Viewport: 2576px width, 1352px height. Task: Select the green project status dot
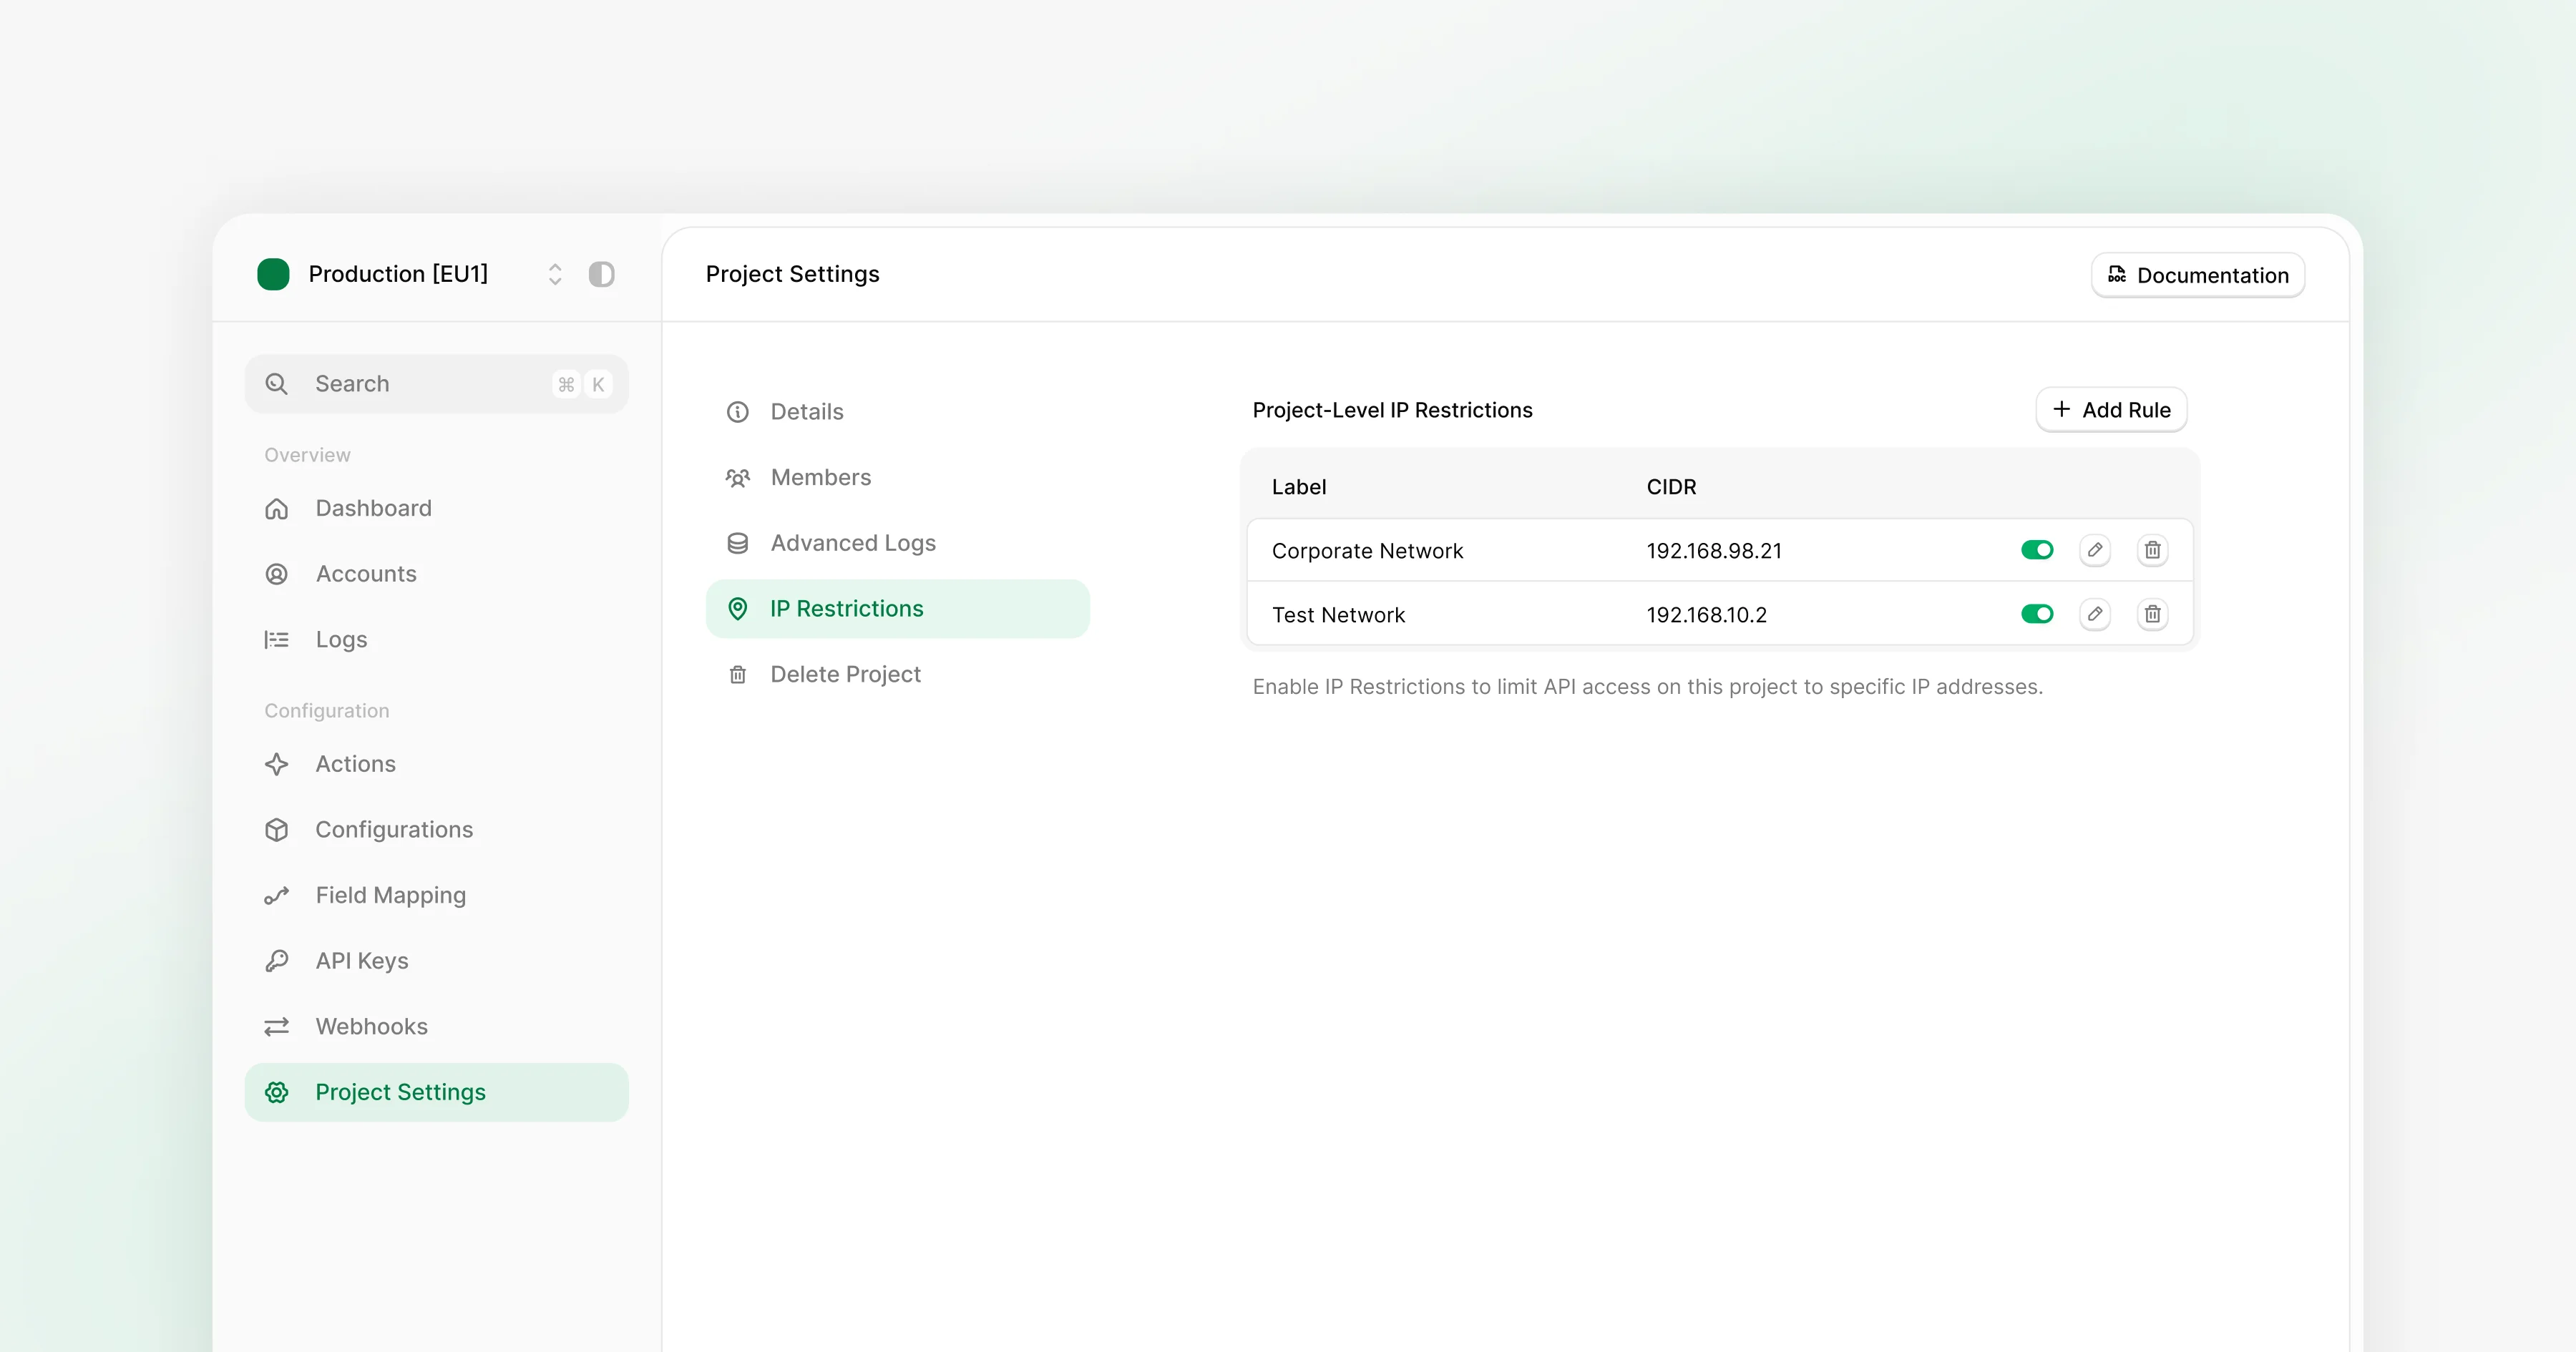pyautogui.click(x=273, y=274)
